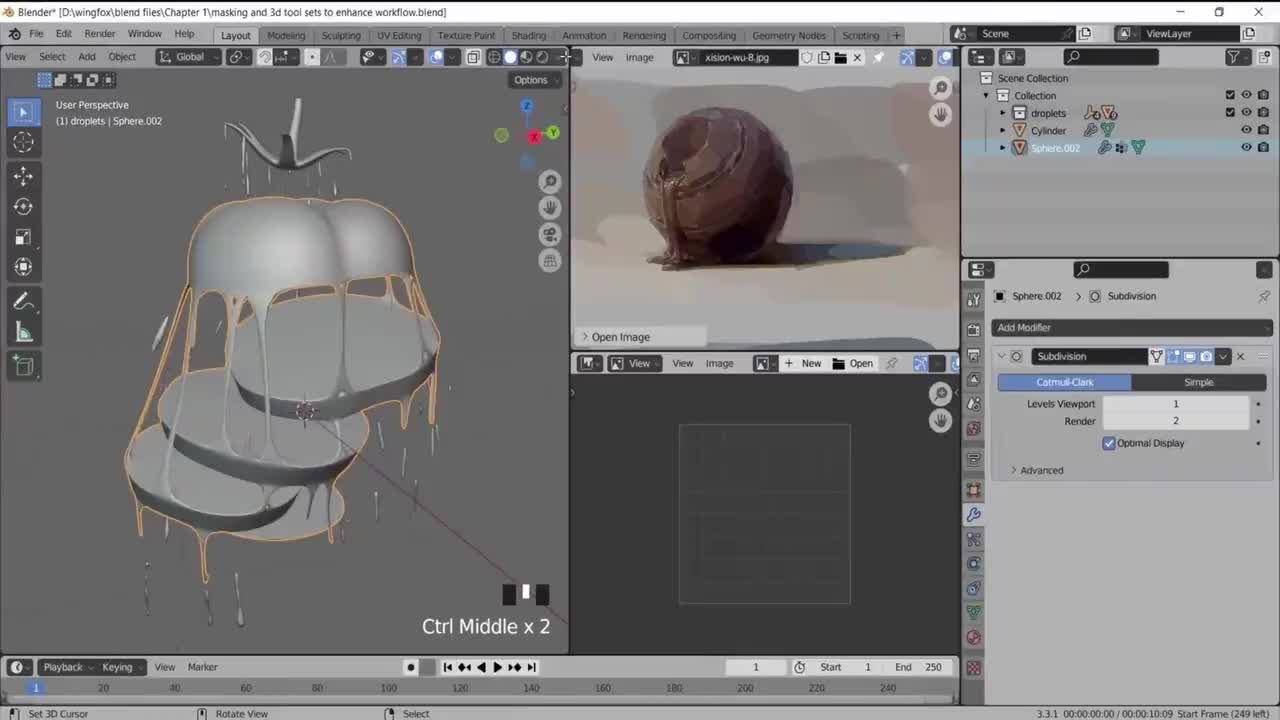Select the Transform tool
Image resolution: width=1280 pixels, height=720 pixels.
point(23,267)
